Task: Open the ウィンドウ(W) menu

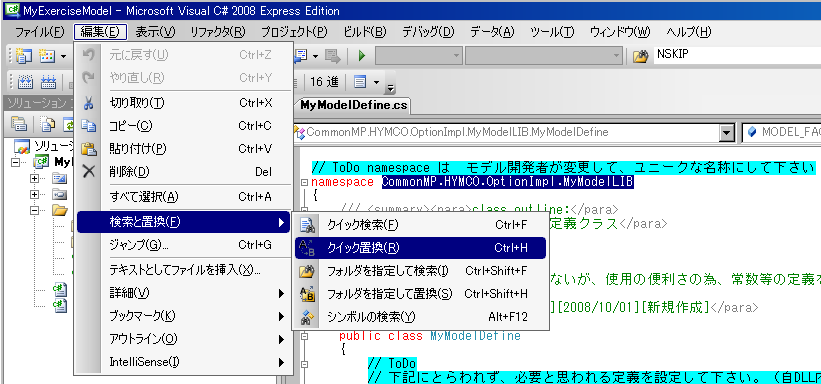Action: pos(620,32)
